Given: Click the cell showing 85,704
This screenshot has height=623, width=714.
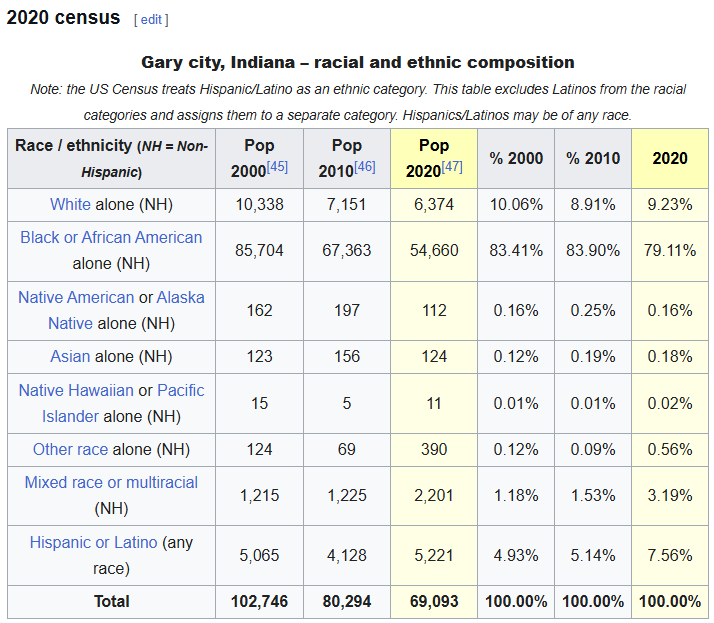Looking at the screenshot, I should (x=260, y=251).
